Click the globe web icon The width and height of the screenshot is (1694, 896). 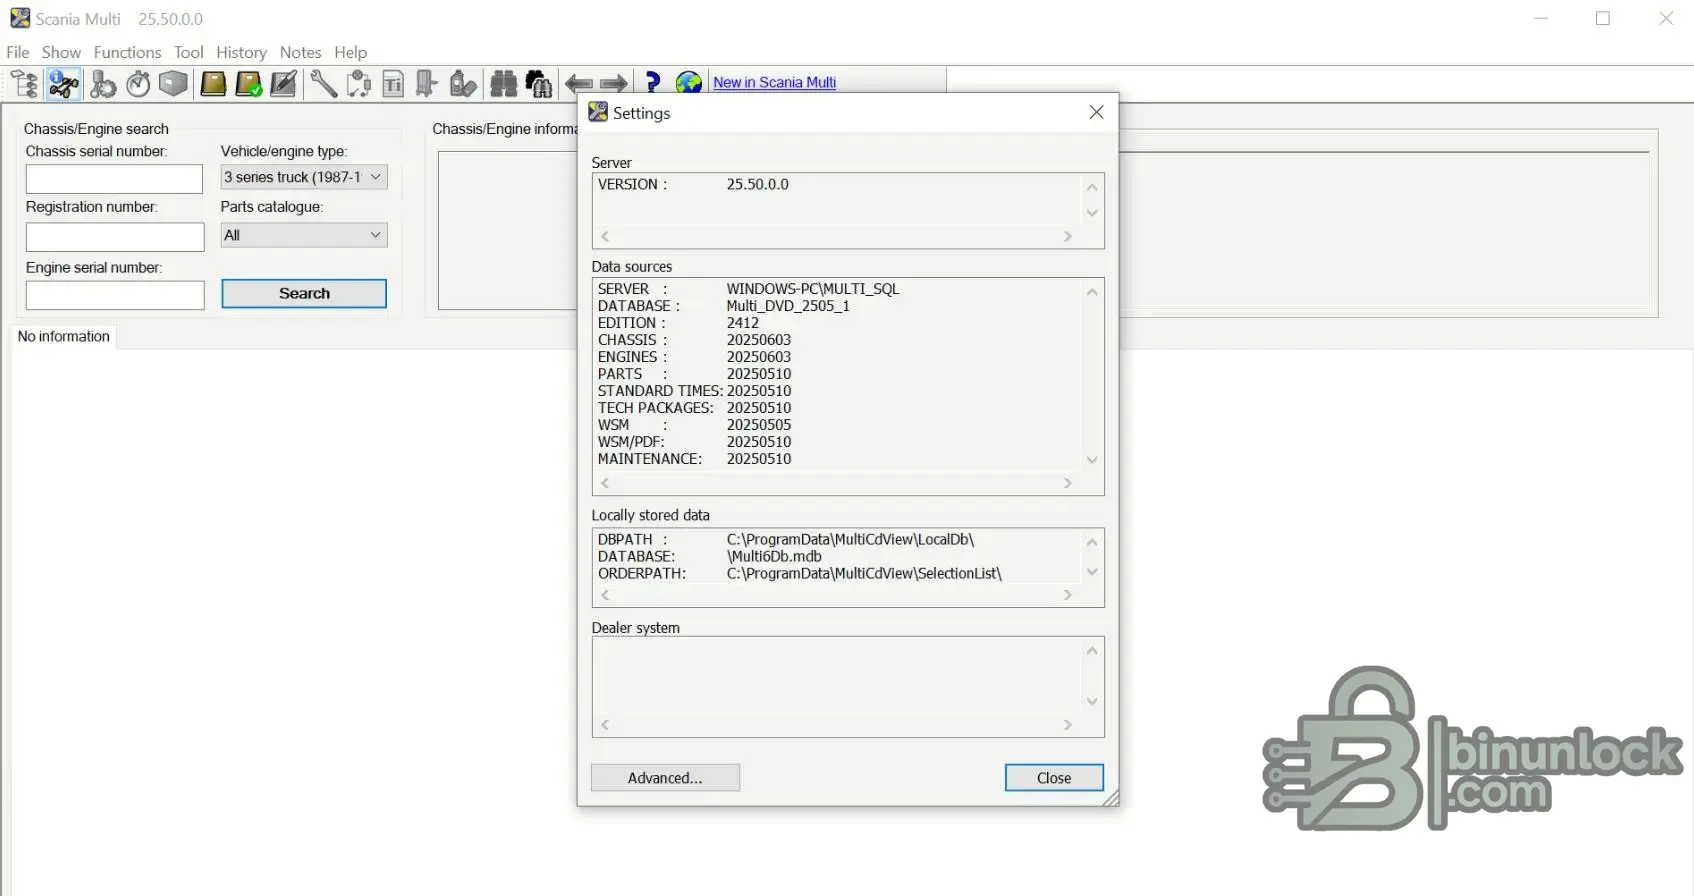[689, 83]
